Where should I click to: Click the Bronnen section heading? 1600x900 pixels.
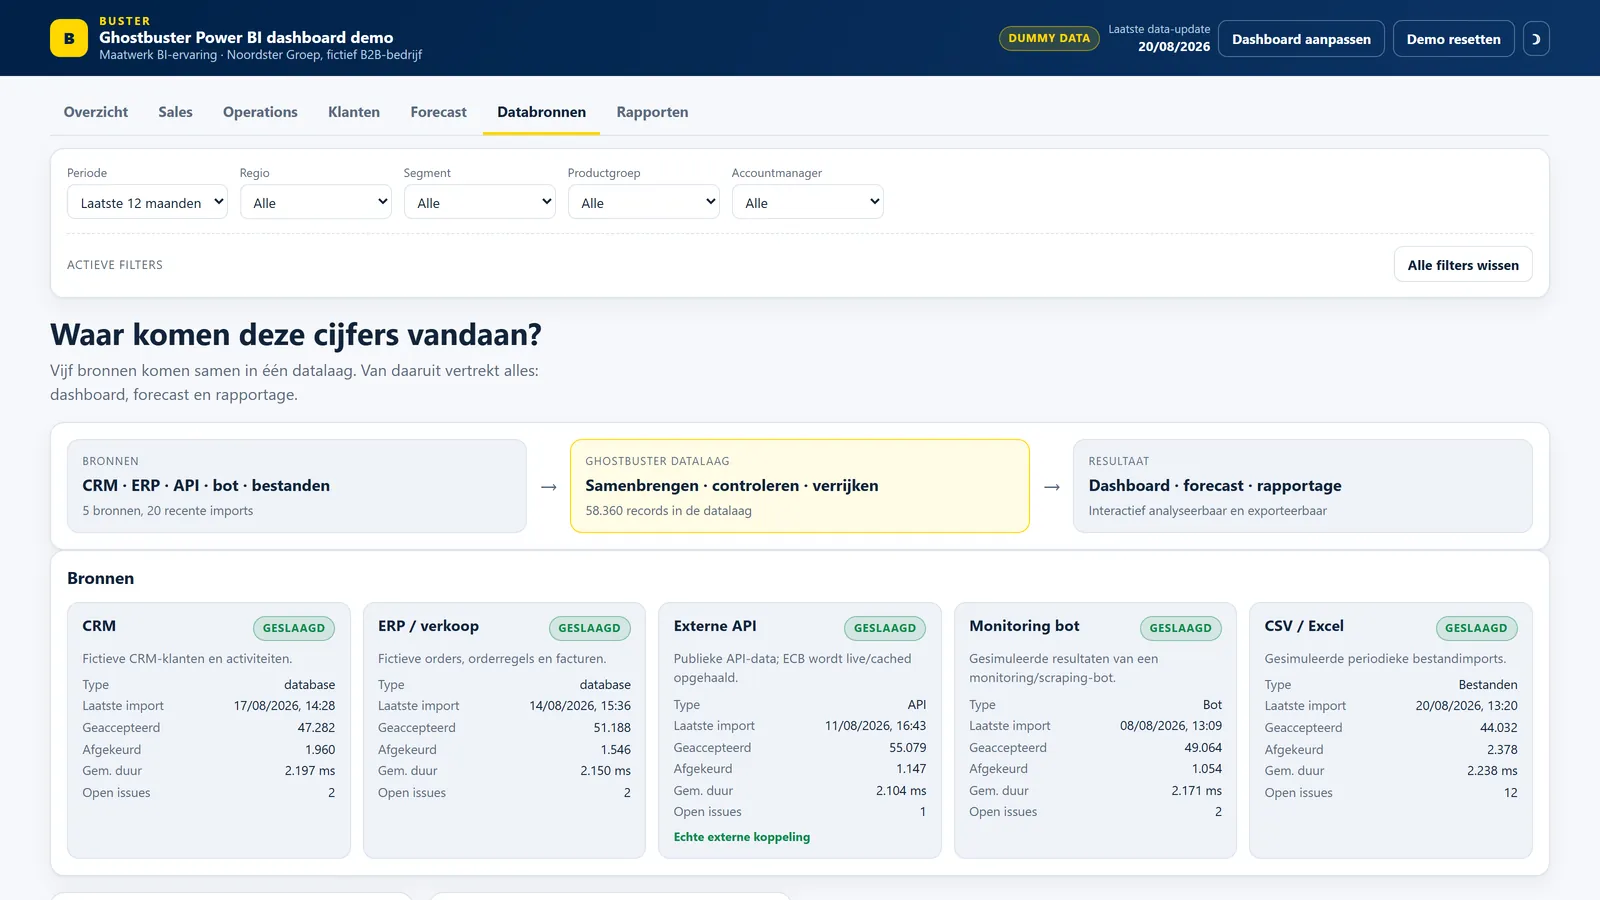(100, 579)
